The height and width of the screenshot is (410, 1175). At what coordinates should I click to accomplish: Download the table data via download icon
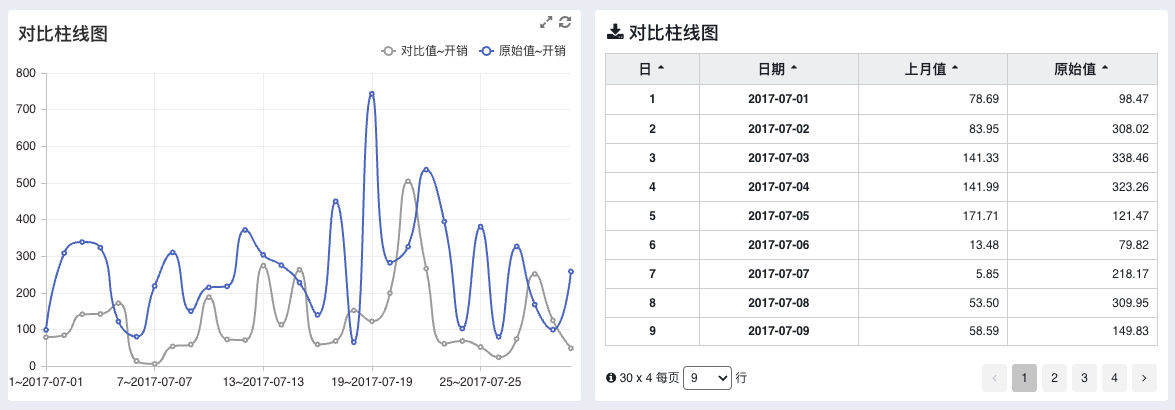click(x=614, y=31)
